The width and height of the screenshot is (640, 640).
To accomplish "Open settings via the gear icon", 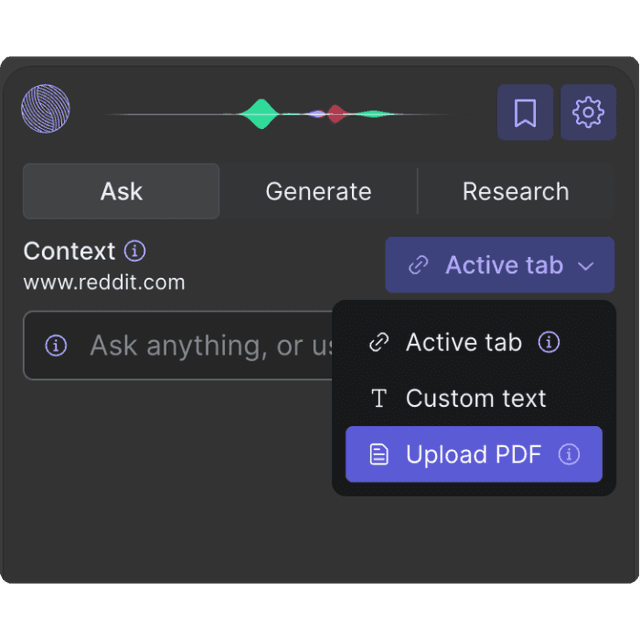I will point(588,113).
